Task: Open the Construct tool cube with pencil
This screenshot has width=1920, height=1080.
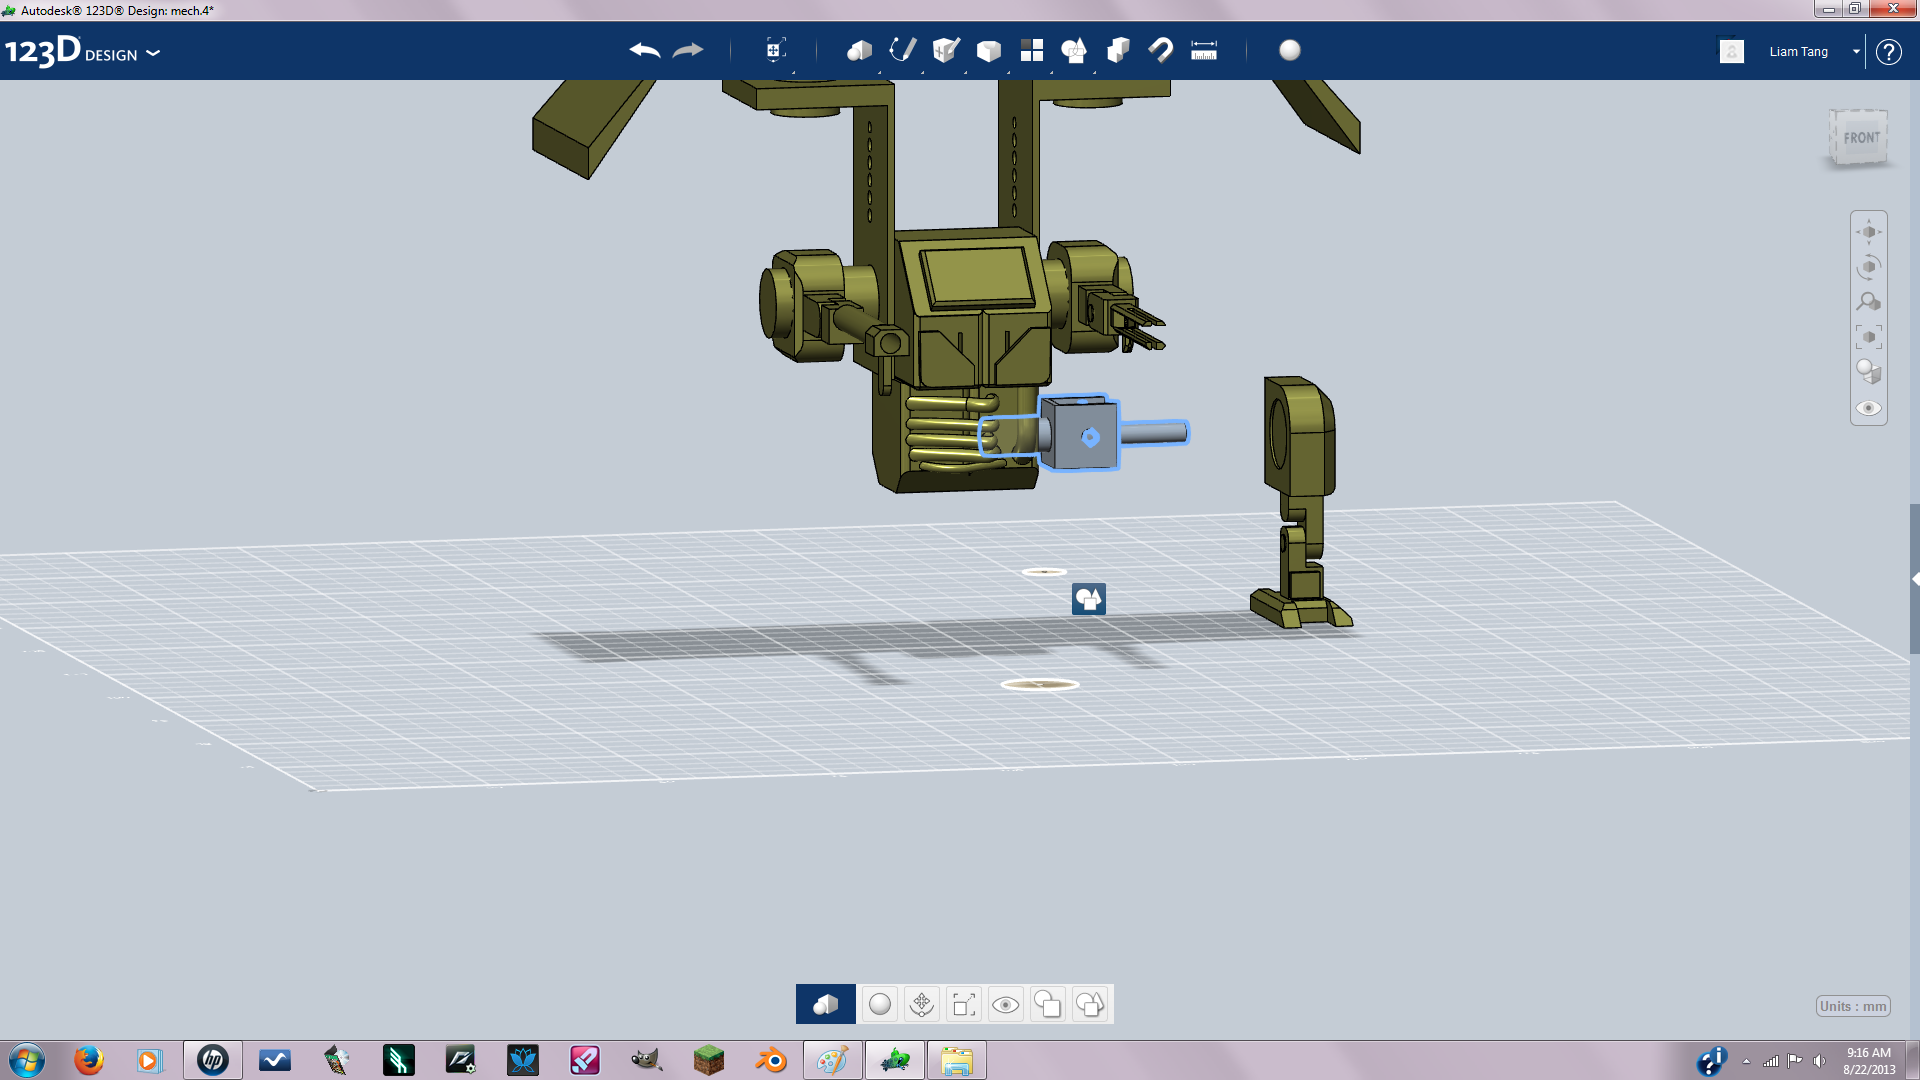Action: pyautogui.click(x=945, y=50)
